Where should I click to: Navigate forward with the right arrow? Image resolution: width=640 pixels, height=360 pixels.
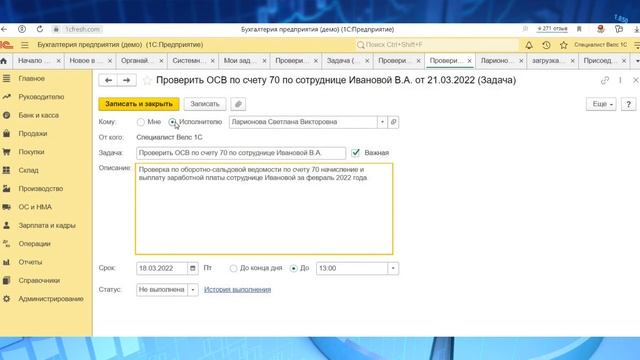point(127,80)
